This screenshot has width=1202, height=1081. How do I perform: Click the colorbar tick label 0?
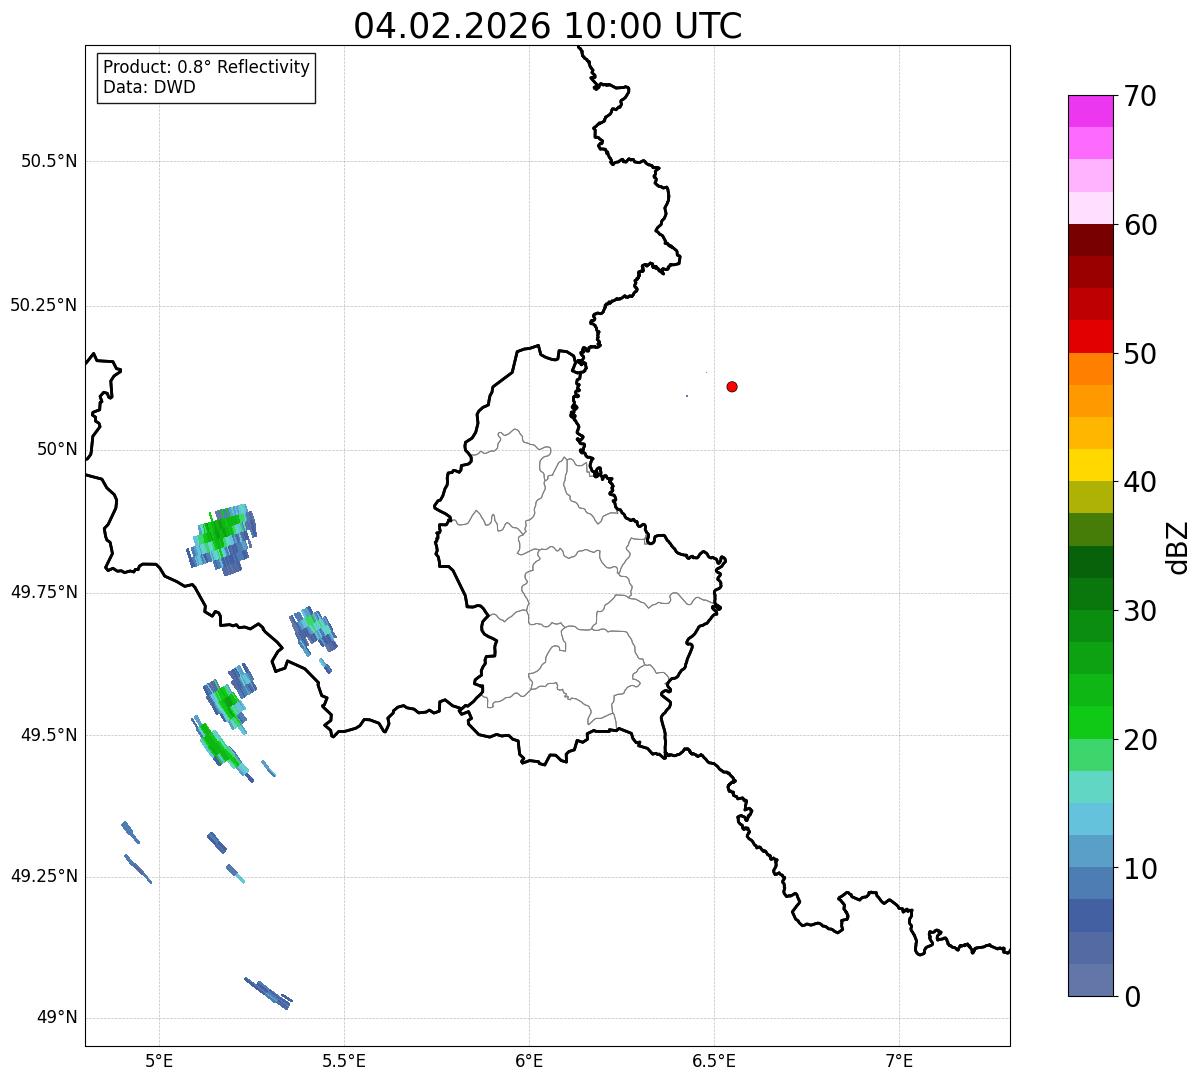coord(1131,997)
